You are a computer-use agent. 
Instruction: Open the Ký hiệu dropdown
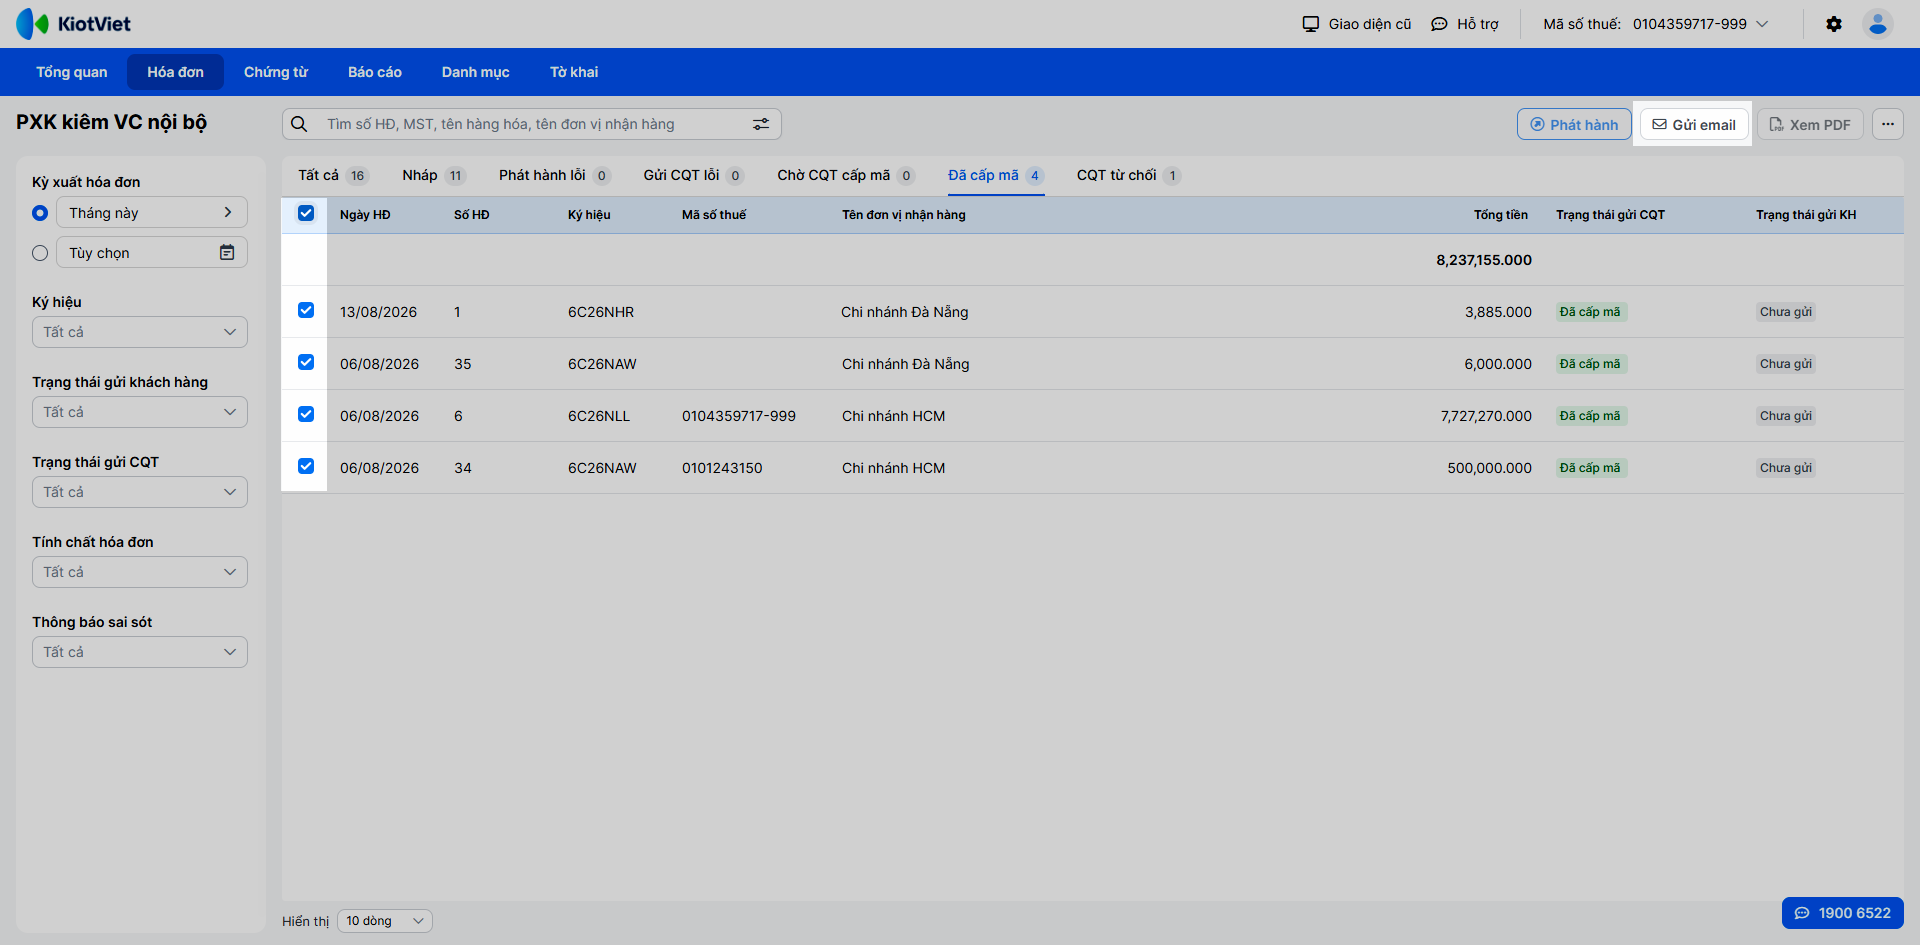click(x=140, y=332)
